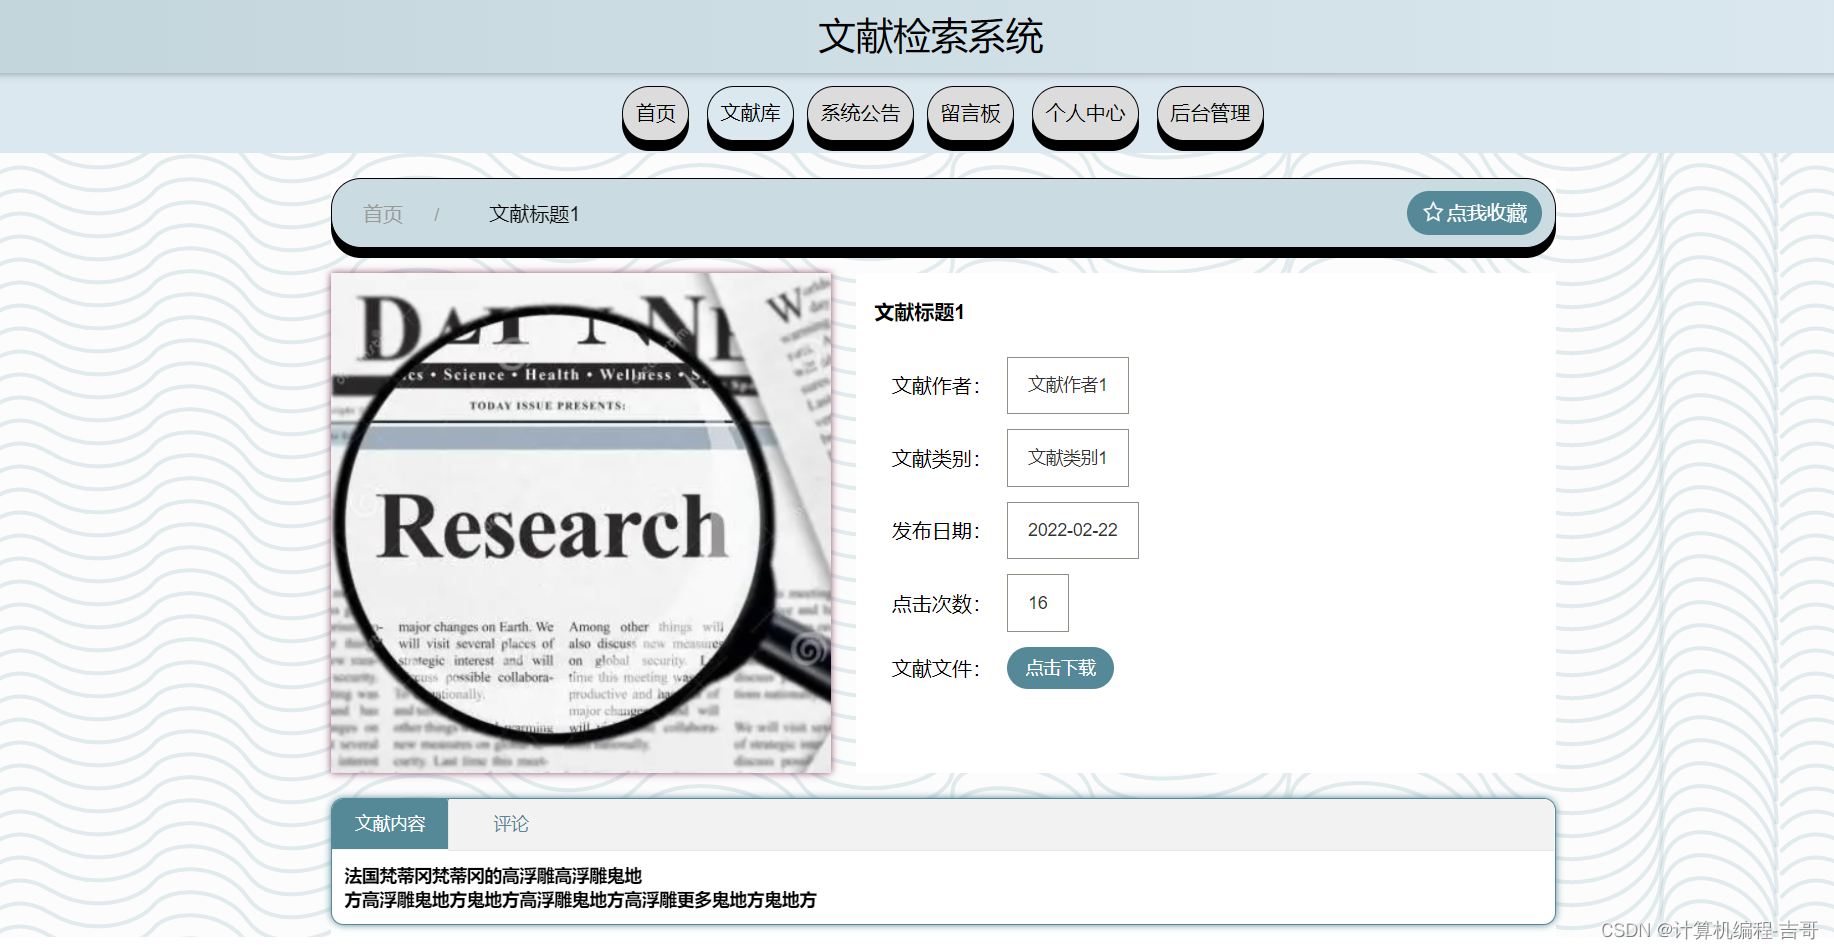Go to the 文献库 page

point(750,113)
